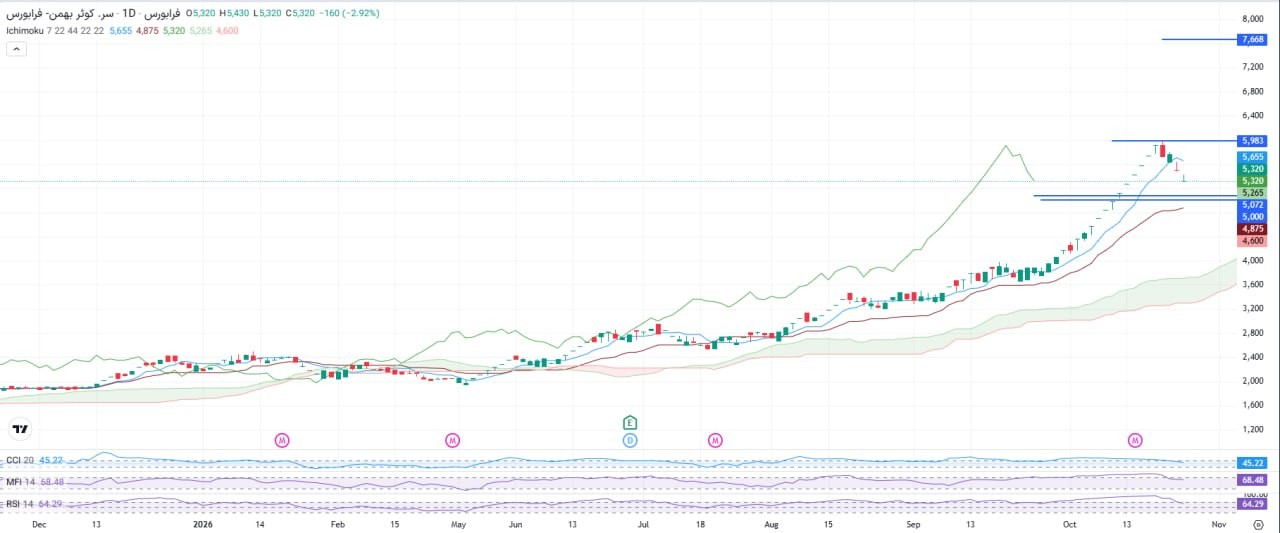Click the 8,000 level on the price axis
Image resolution: width=1280 pixels, height=533 pixels.
click(1252, 19)
